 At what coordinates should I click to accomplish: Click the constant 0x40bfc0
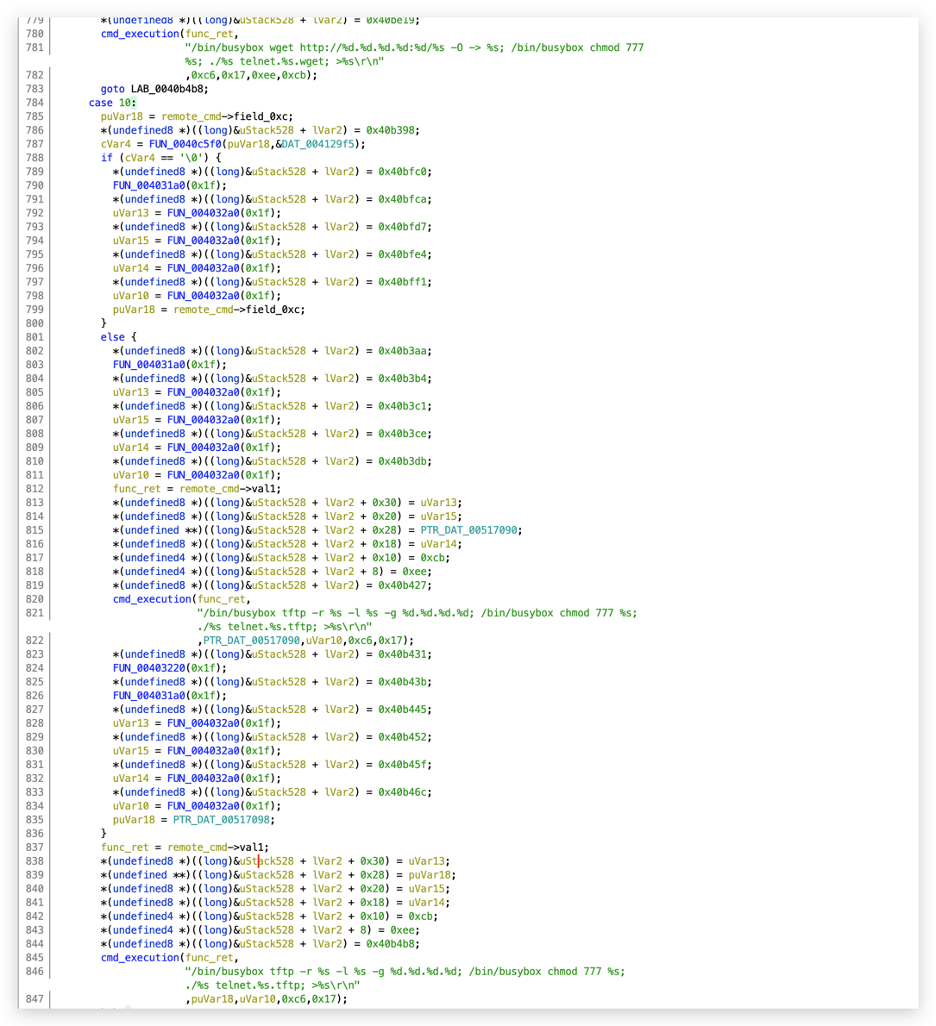403,171
